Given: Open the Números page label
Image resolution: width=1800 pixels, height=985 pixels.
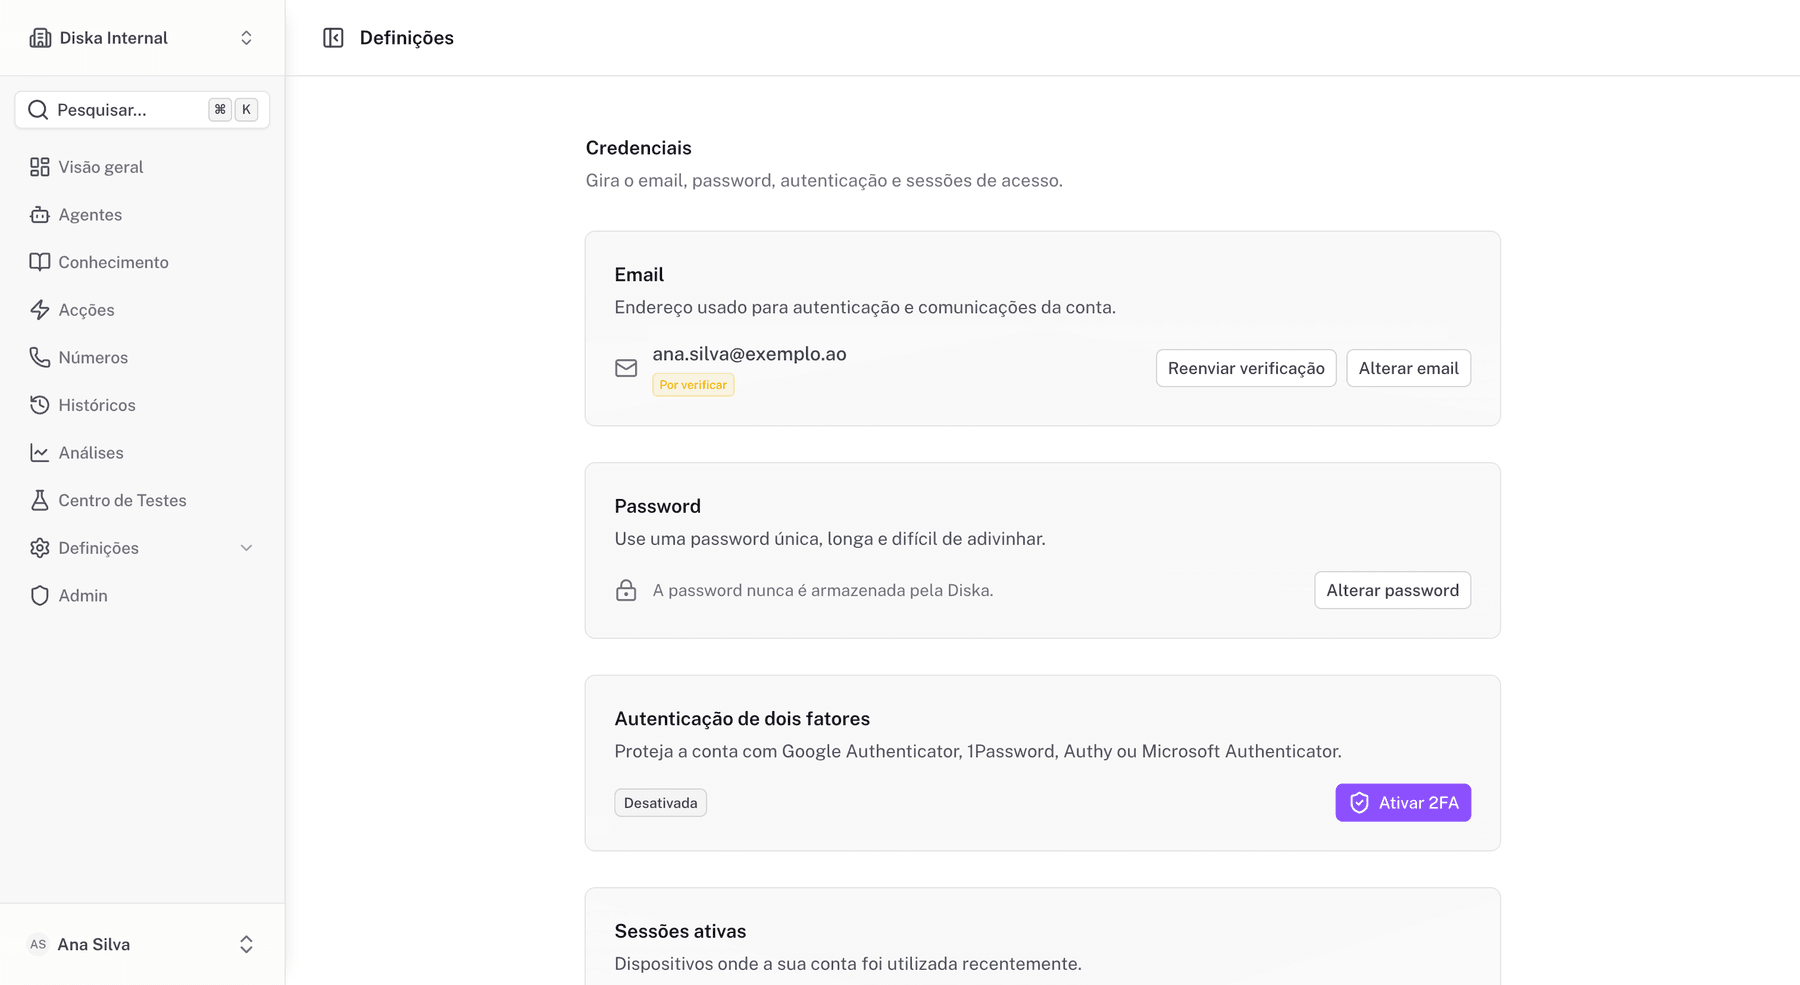Looking at the screenshot, I should point(93,357).
